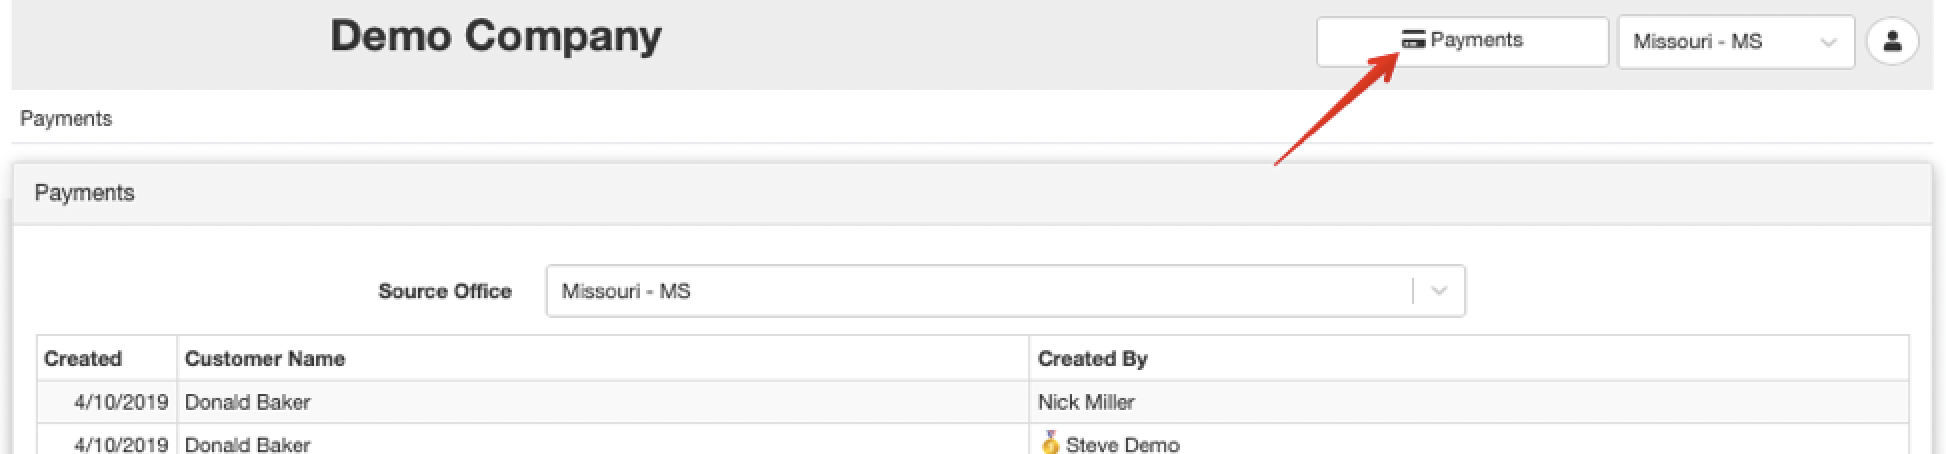The height and width of the screenshot is (454, 1946).
Task: Click the Demo Company title
Action: click(x=496, y=36)
